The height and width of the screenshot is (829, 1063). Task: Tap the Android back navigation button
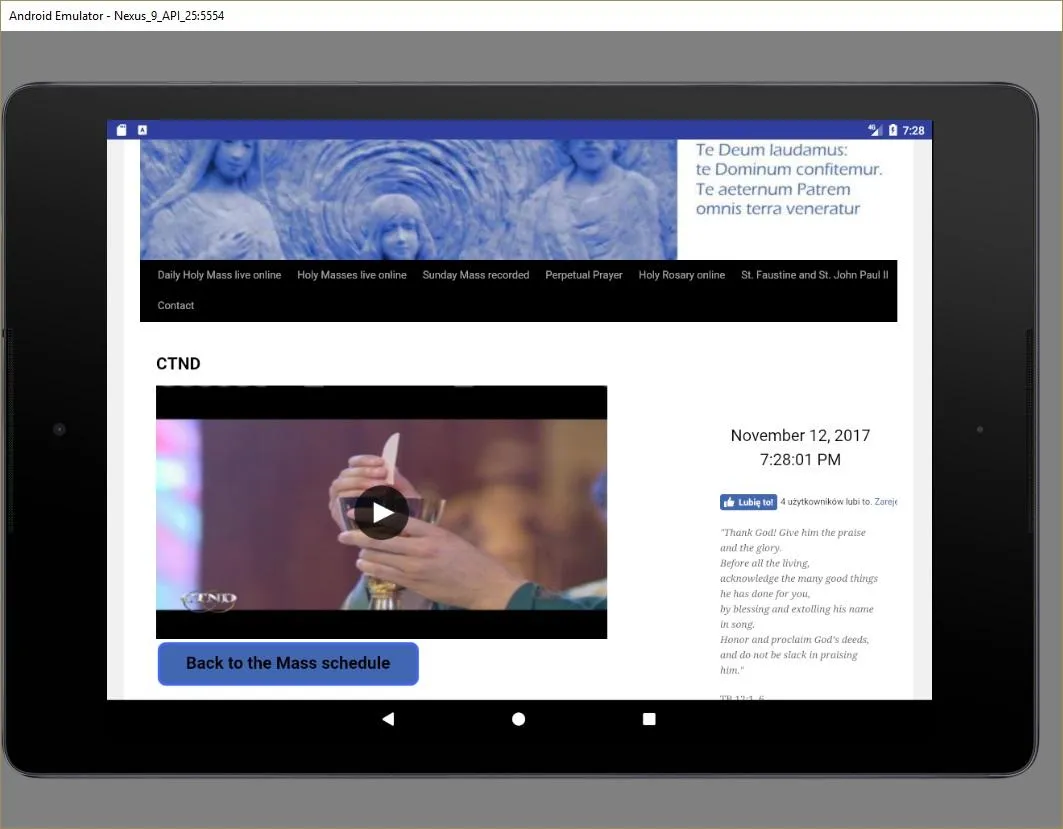388,719
